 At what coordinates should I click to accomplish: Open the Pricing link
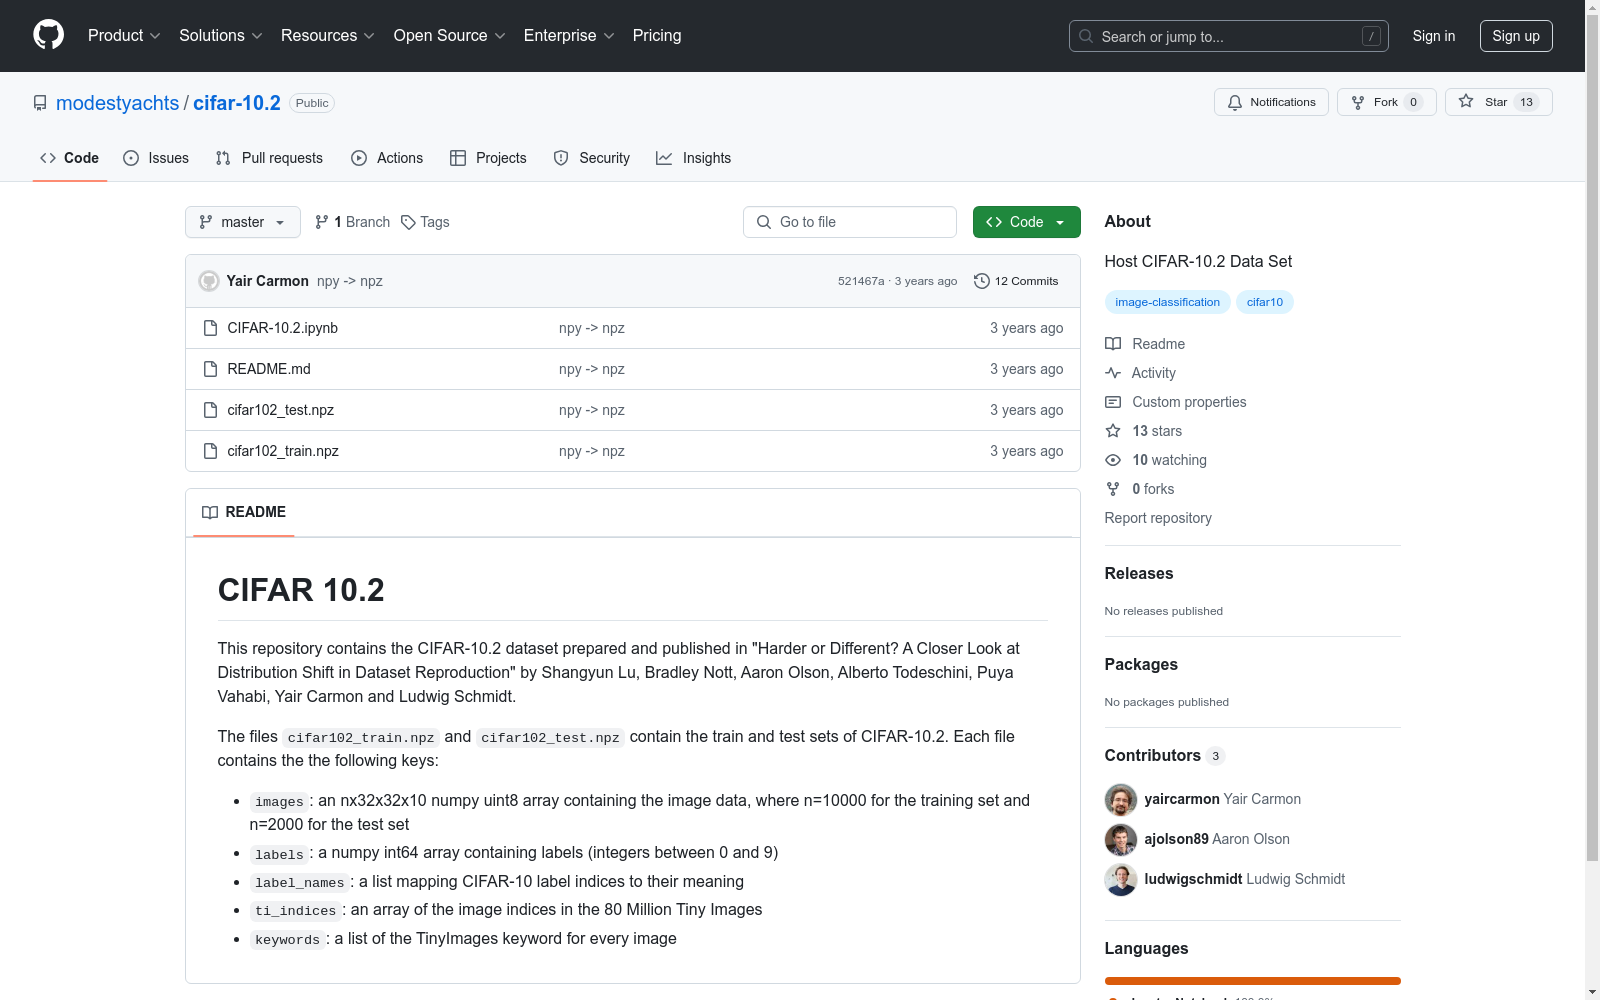point(657,36)
